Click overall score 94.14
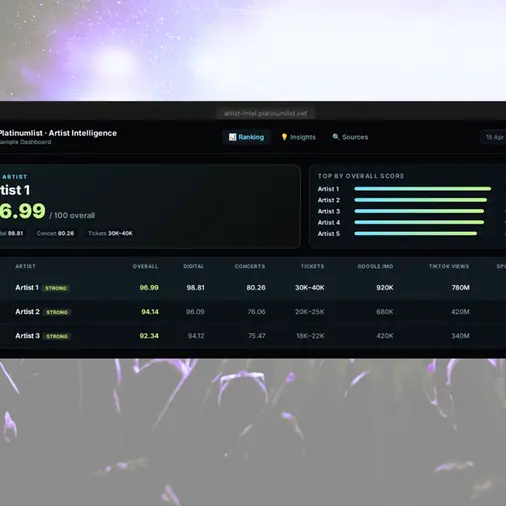 150,312
